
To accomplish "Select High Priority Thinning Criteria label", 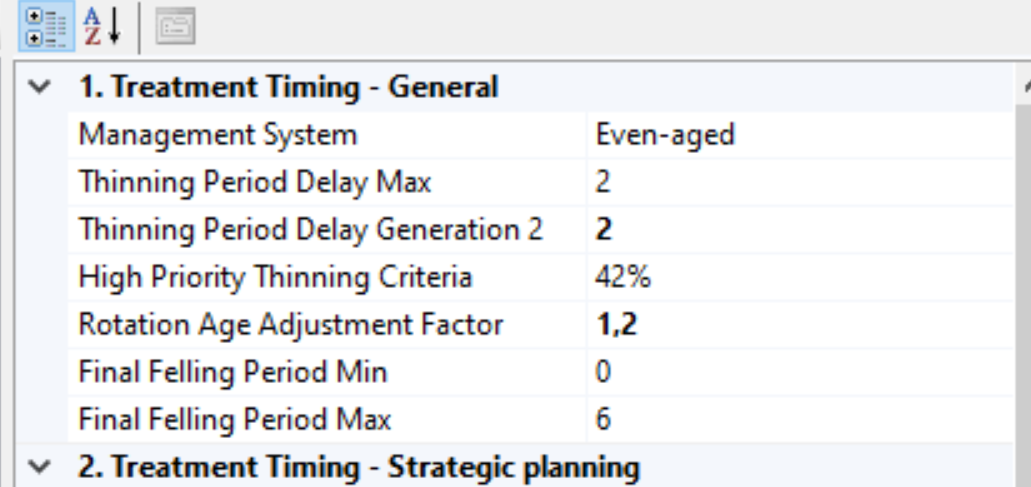I will 275,277.
